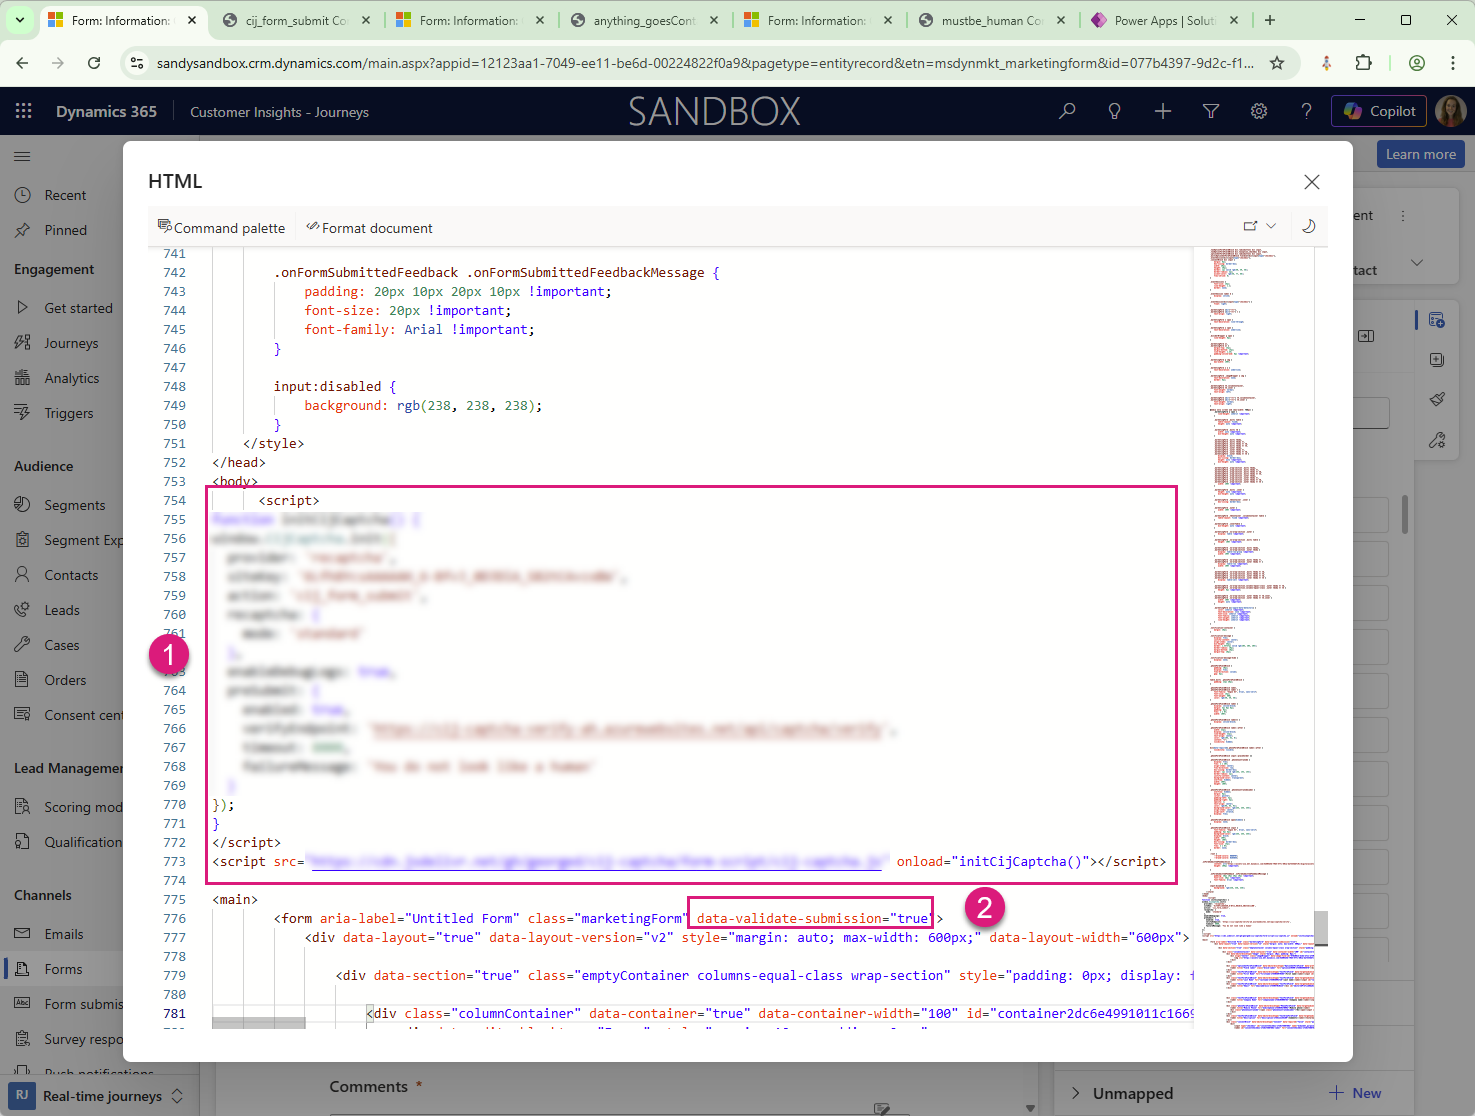Open a new browser tab
Screen dimensions: 1475x1116
1269,20
